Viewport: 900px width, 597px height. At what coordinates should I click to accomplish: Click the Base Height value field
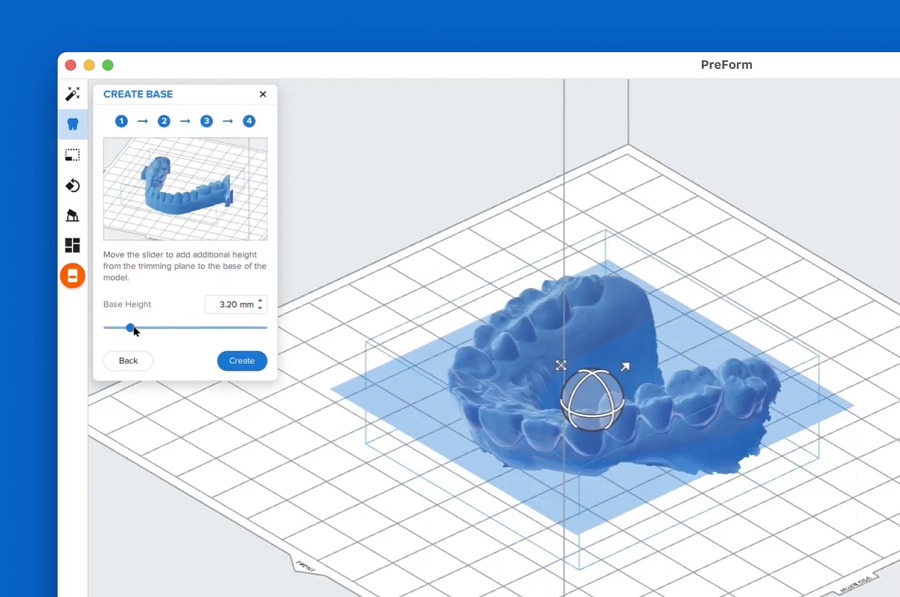point(231,304)
